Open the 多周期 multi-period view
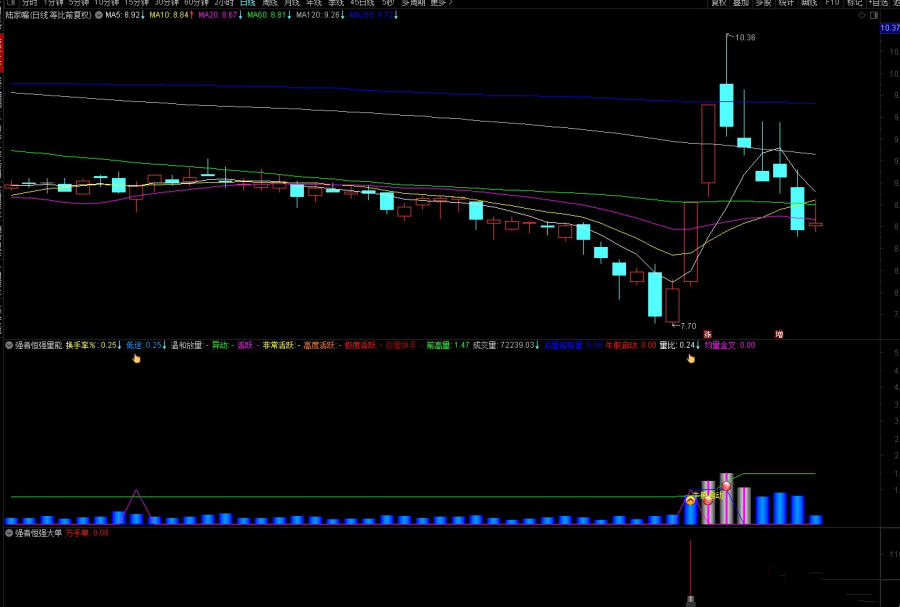This screenshot has height=607, width=900. click(x=412, y=4)
